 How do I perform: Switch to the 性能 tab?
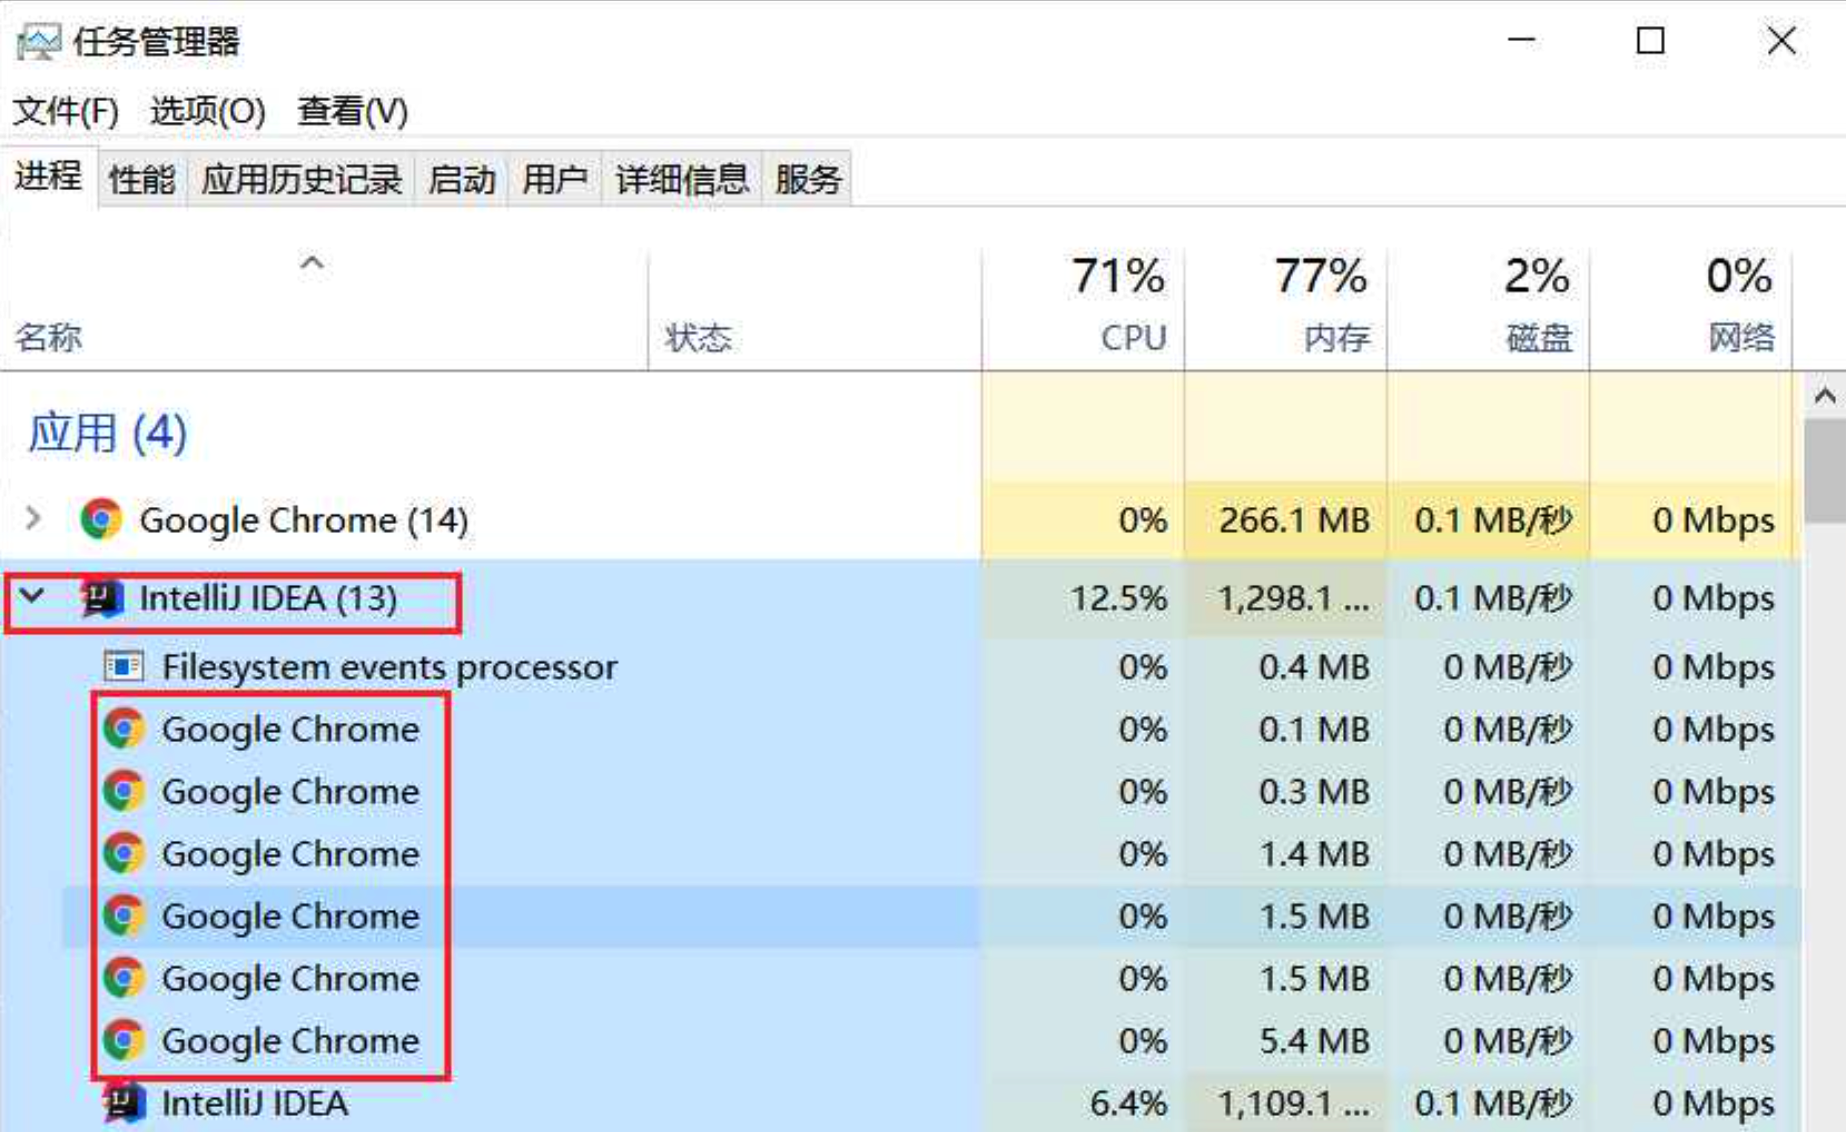(x=141, y=180)
